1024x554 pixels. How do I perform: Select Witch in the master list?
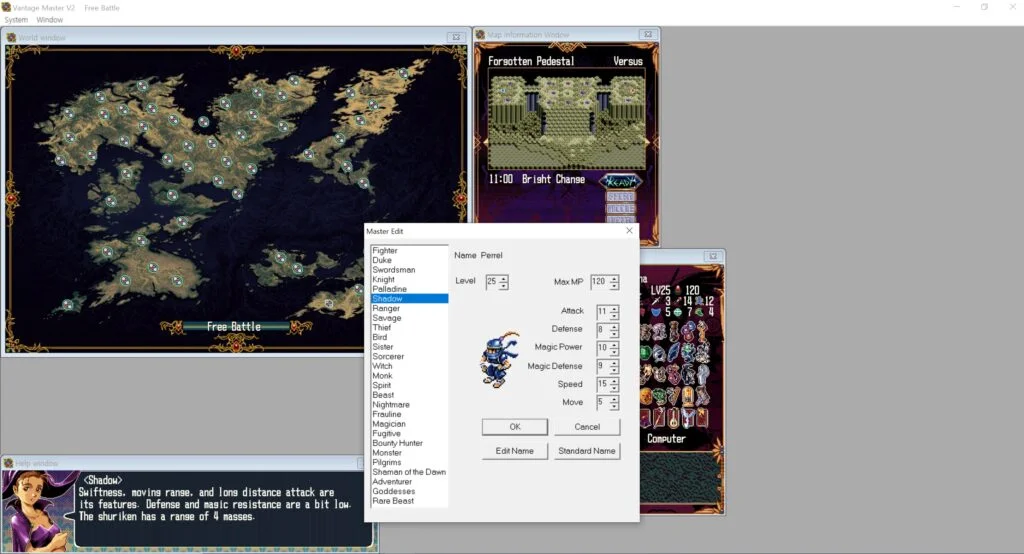409,366
